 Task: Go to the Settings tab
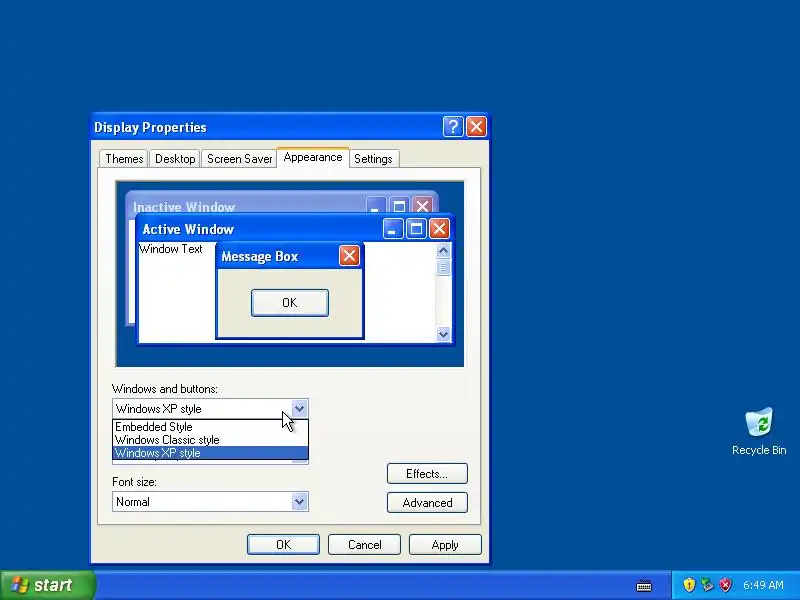pyautogui.click(x=373, y=159)
